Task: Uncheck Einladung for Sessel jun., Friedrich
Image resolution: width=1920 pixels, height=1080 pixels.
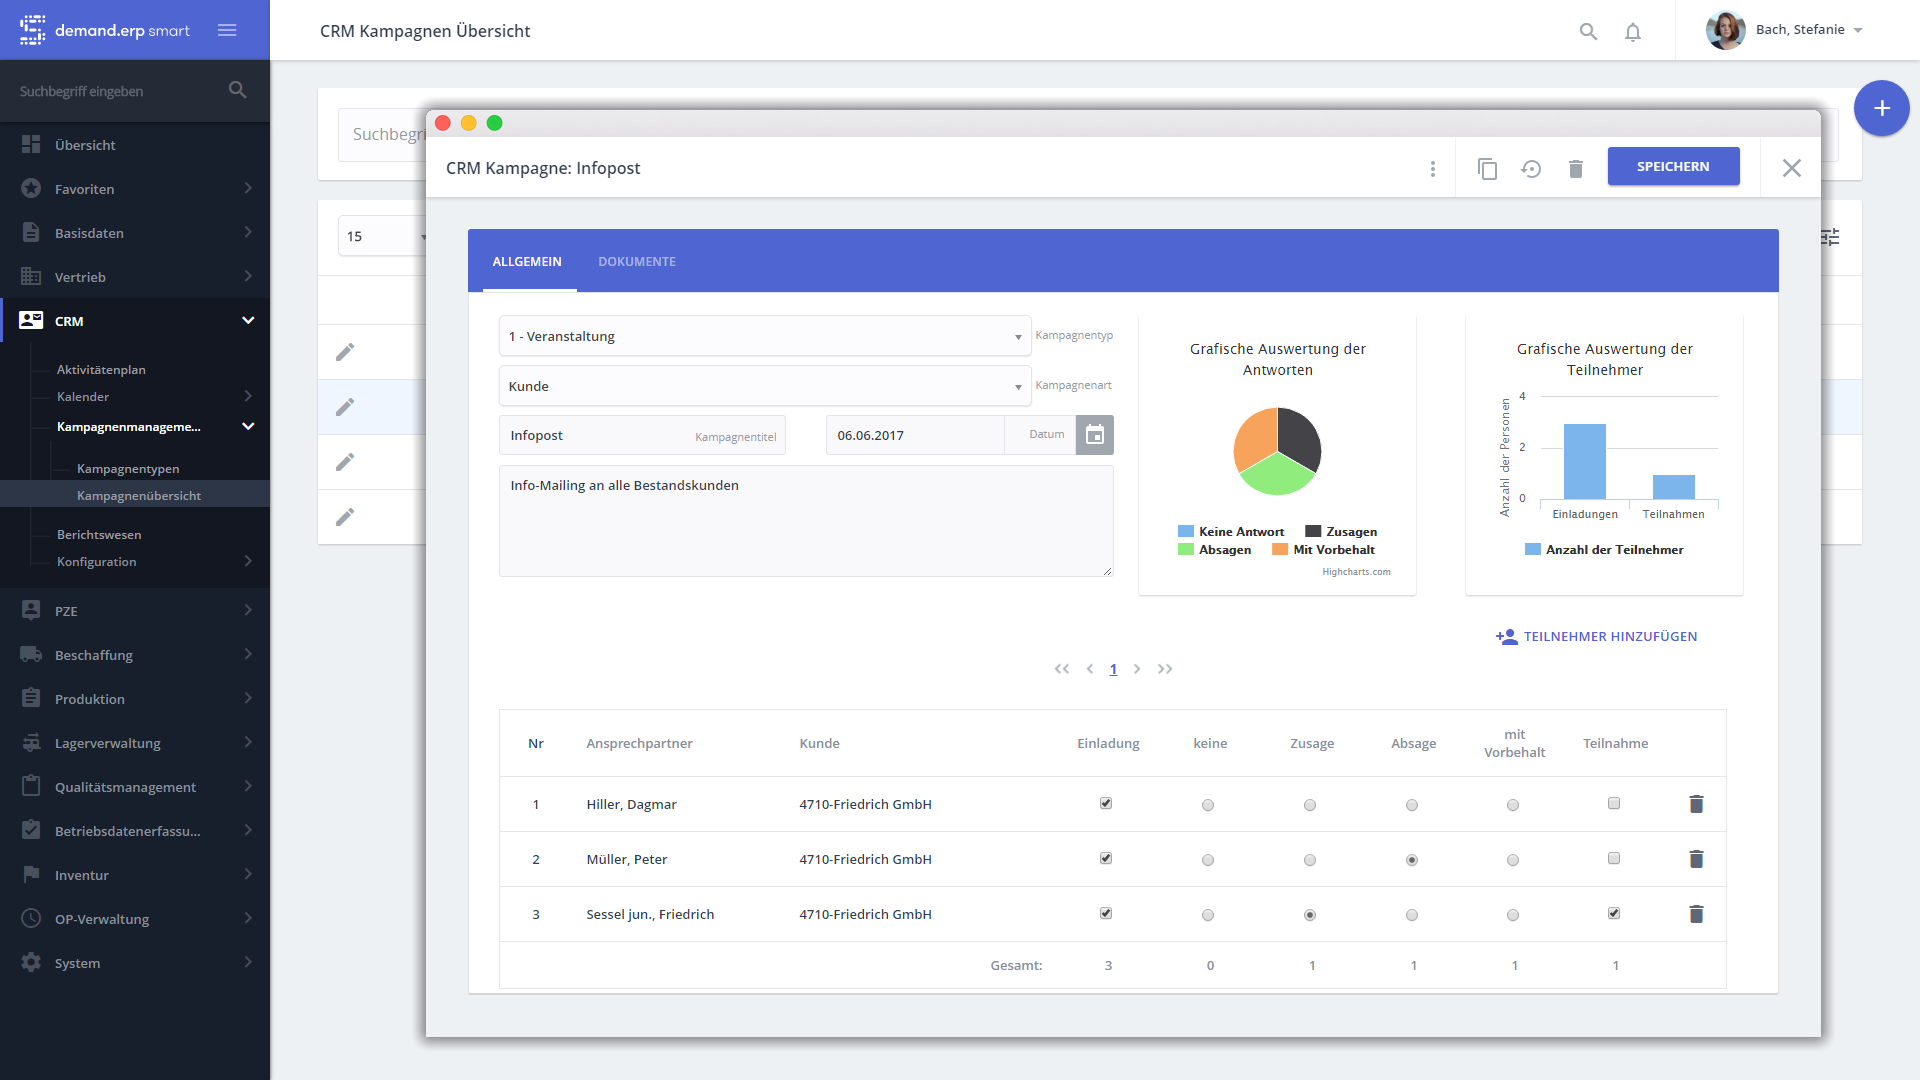Action: coord(1106,914)
